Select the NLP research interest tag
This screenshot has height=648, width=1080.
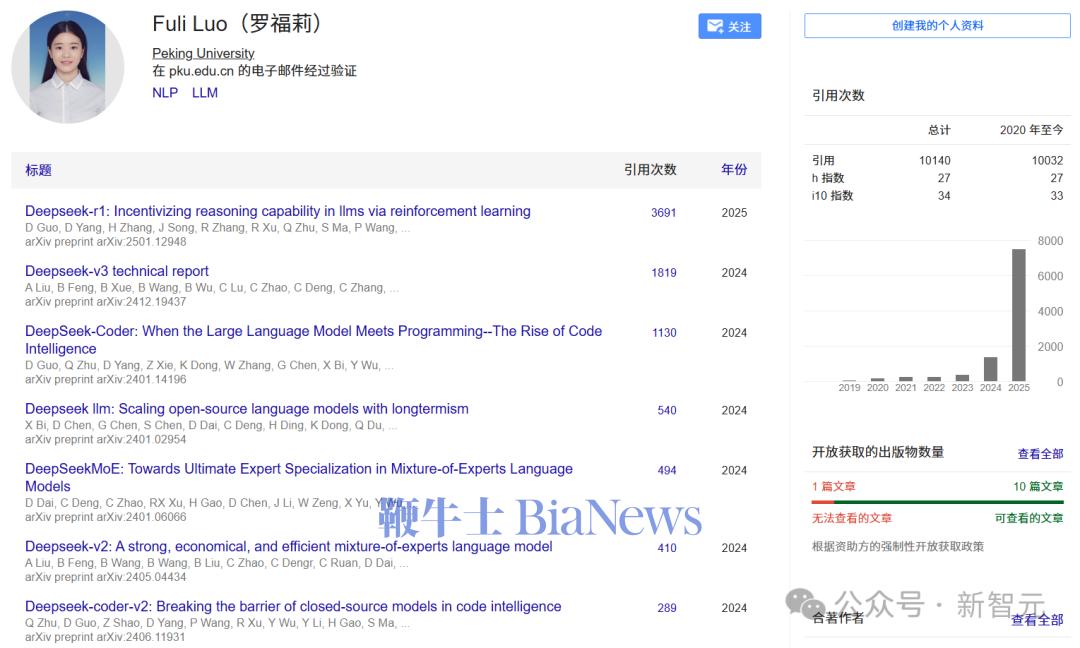coord(165,93)
